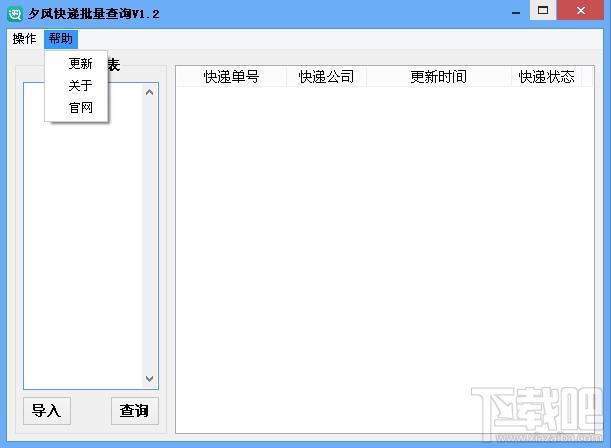611x448 pixels.
Task: Click the 快递状态 column header
Action: pyautogui.click(x=546, y=77)
